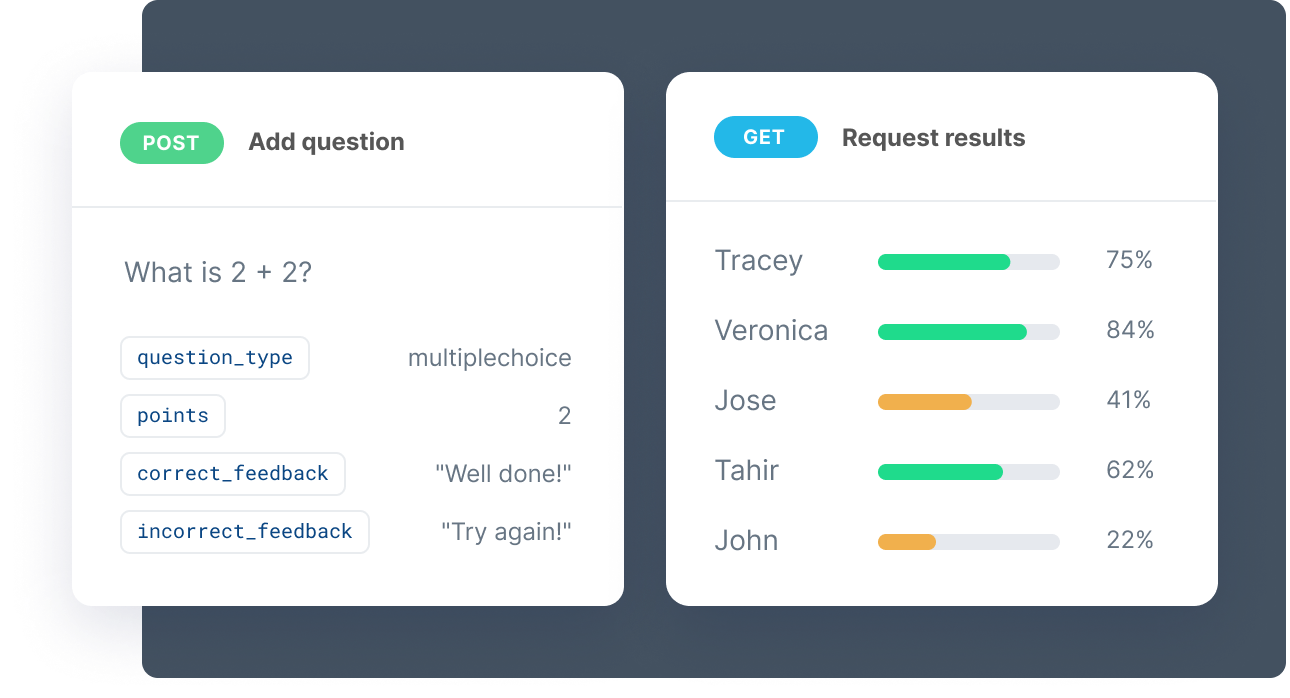The width and height of the screenshot is (1290, 698).
Task: Click the "Well done!" feedback value
Action: pos(503,474)
